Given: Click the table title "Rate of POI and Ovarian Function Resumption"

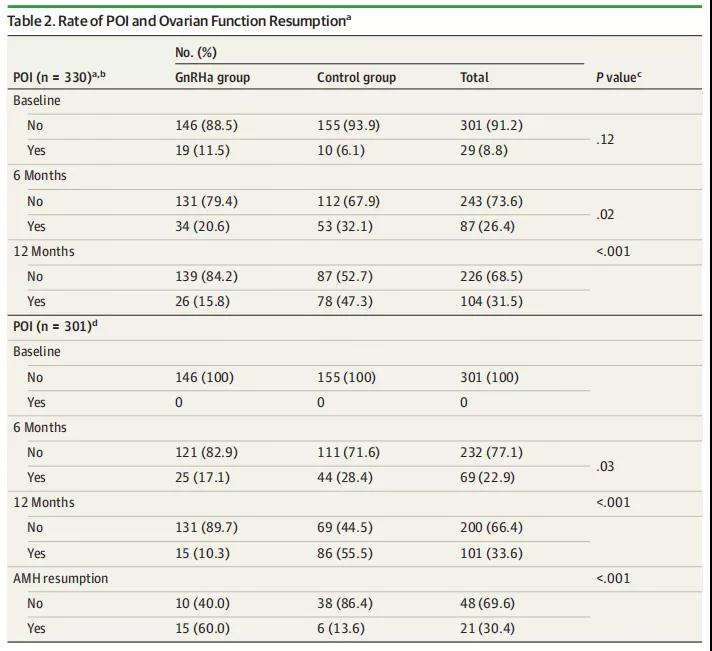Looking at the screenshot, I should coord(180,22).
